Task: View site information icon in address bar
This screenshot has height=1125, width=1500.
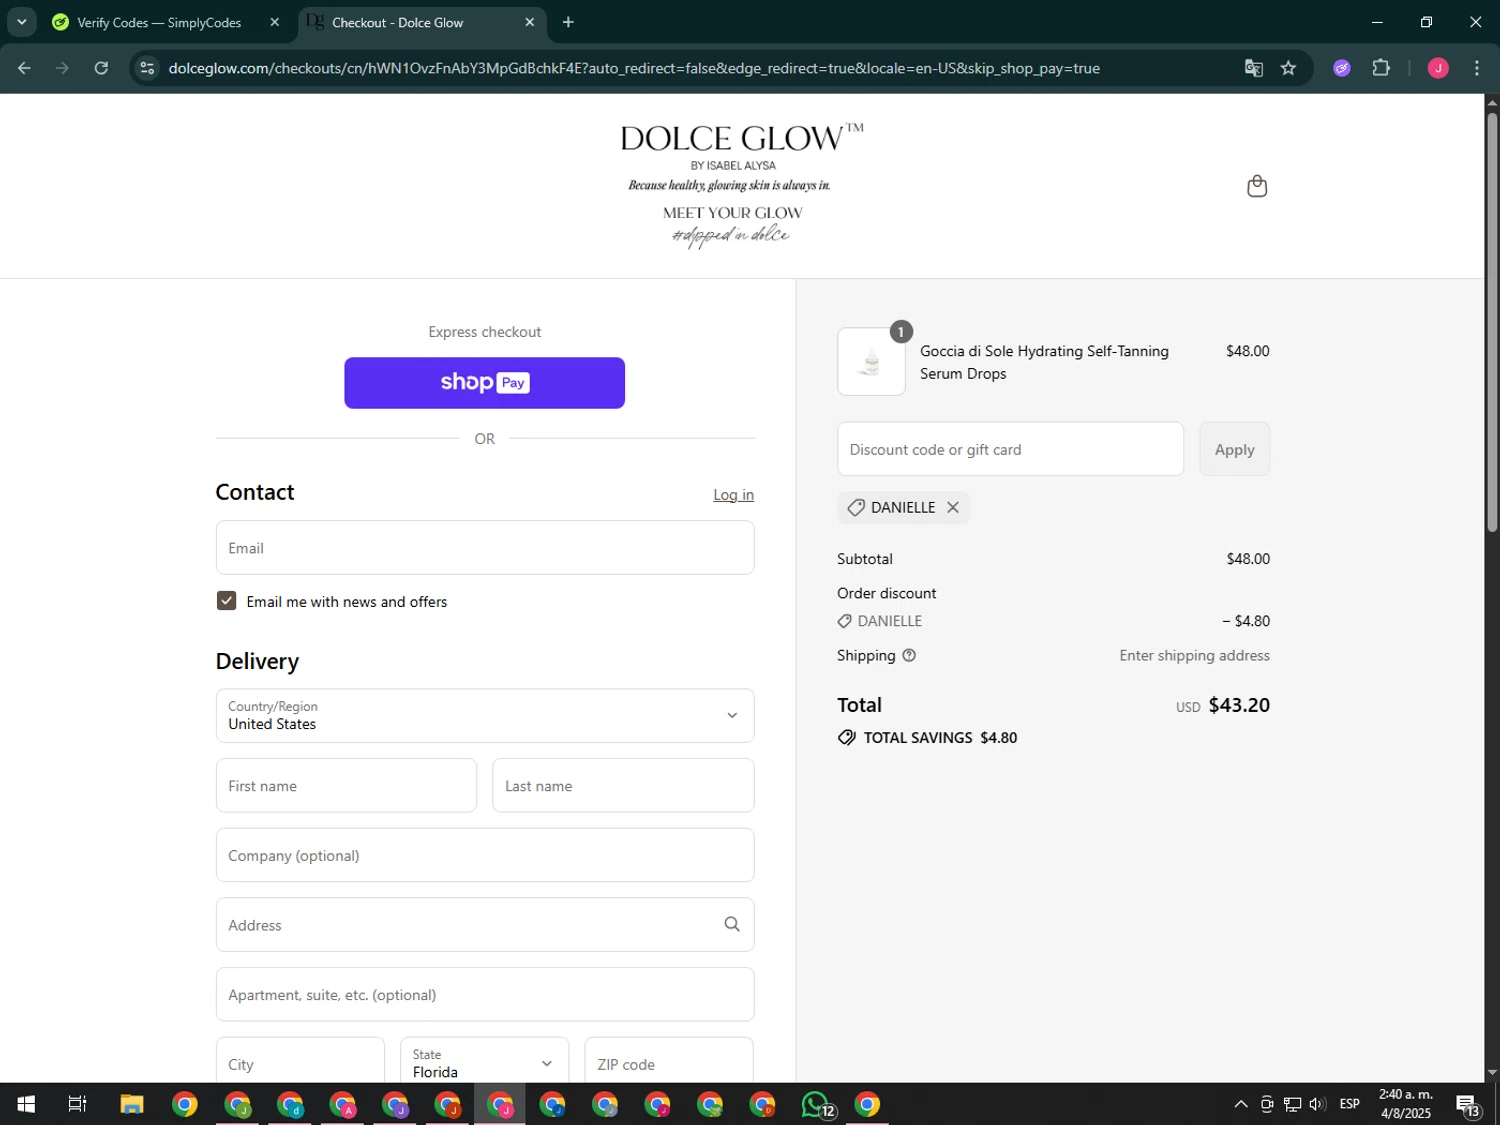Action: (x=147, y=68)
